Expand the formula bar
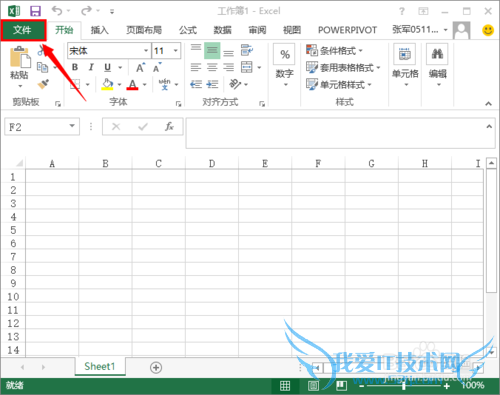 click(x=489, y=126)
